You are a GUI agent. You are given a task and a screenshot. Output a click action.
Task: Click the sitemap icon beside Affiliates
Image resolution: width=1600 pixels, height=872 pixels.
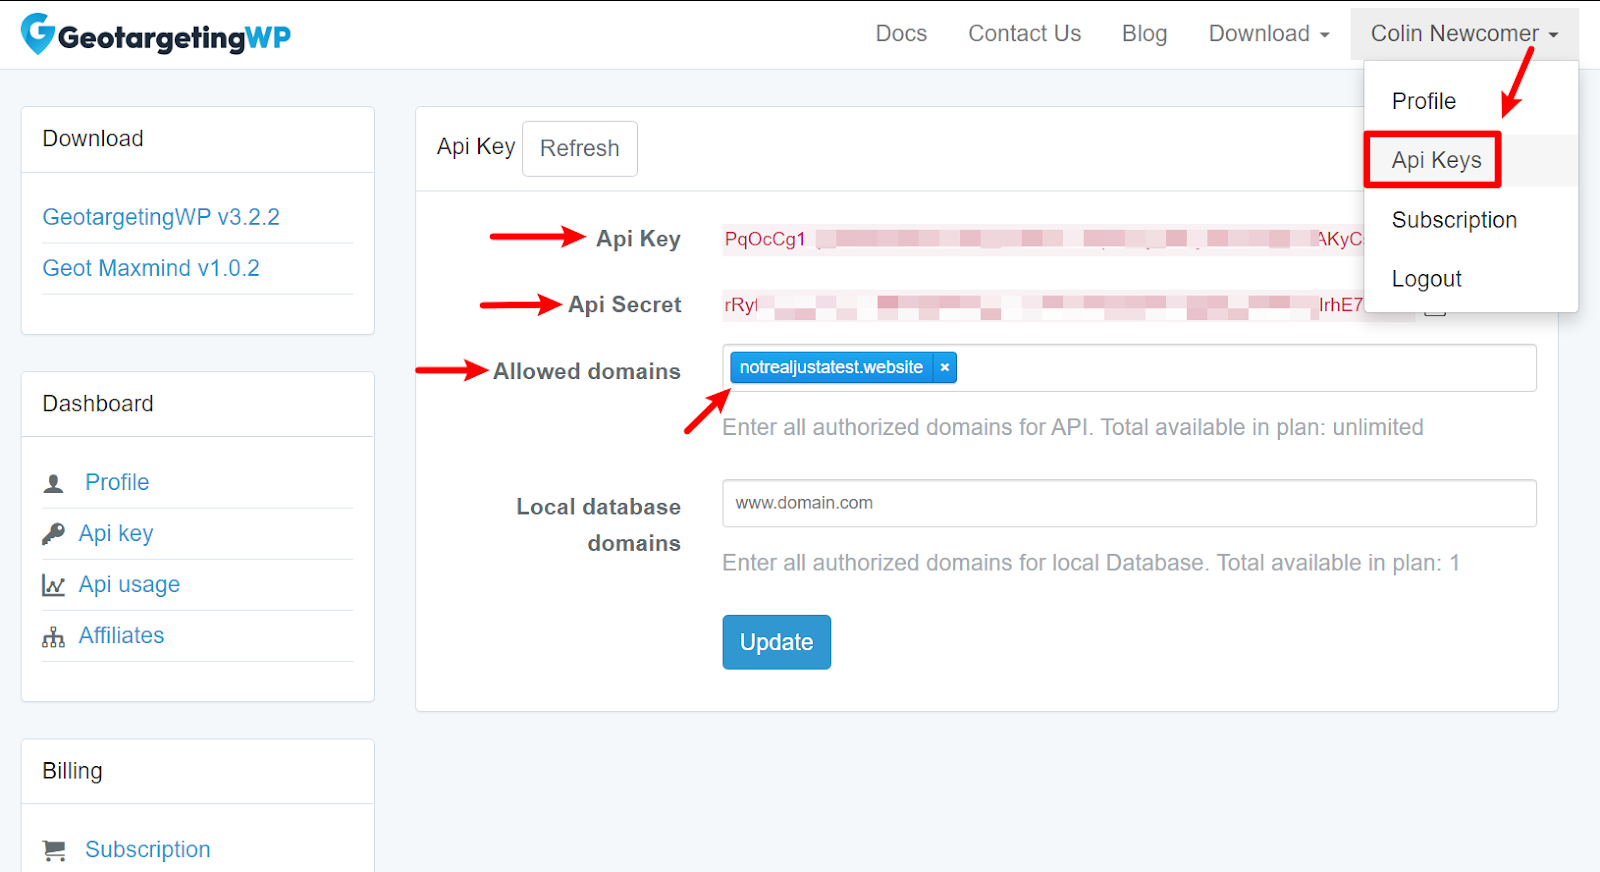[x=53, y=637]
